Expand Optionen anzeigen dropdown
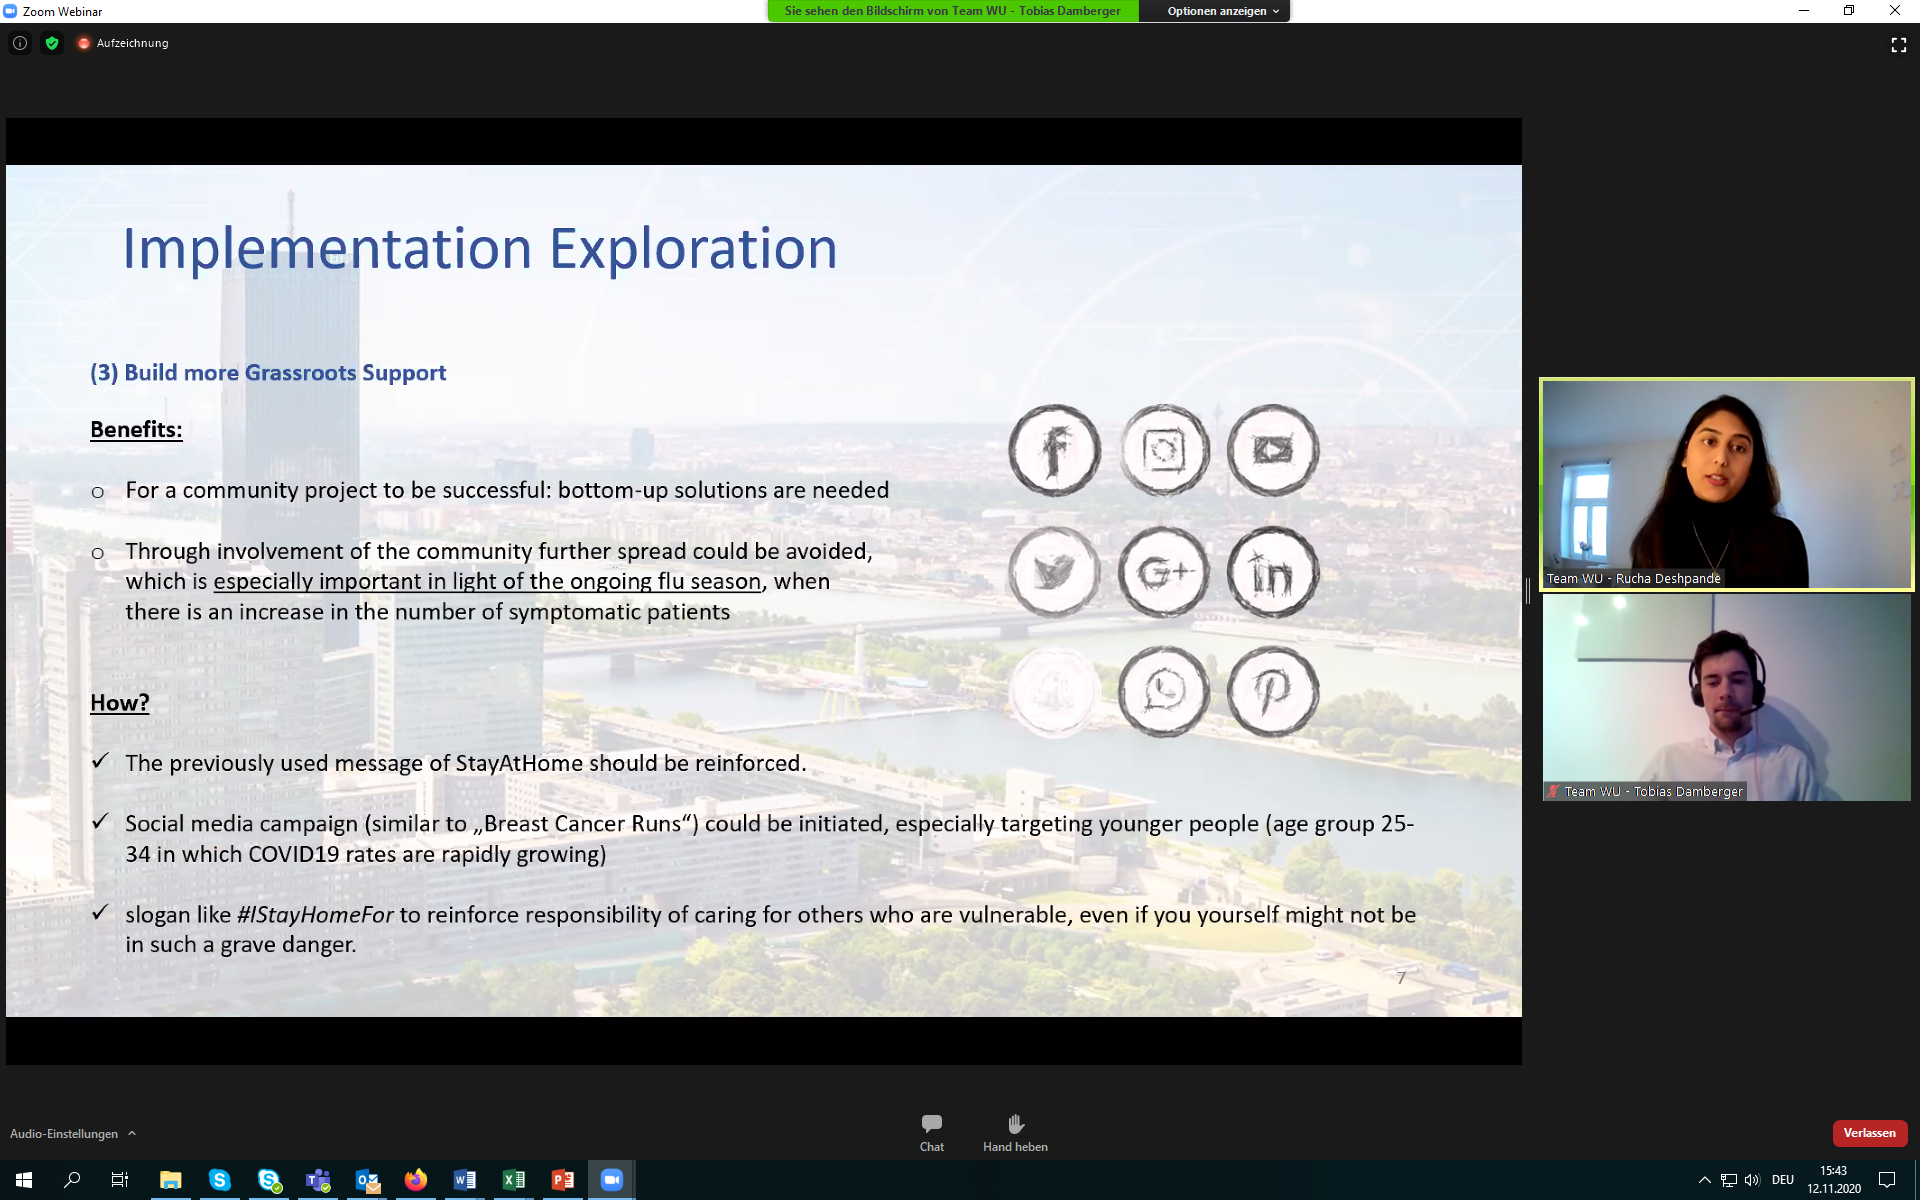The height and width of the screenshot is (1200, 1920). 1222,11
